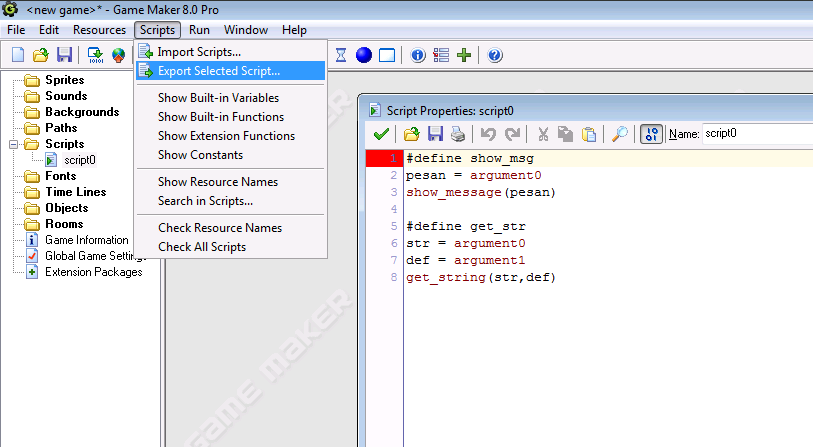813x447 pixels.
Task: Select script0 in resource tree
Action: (x=79, y=160)
